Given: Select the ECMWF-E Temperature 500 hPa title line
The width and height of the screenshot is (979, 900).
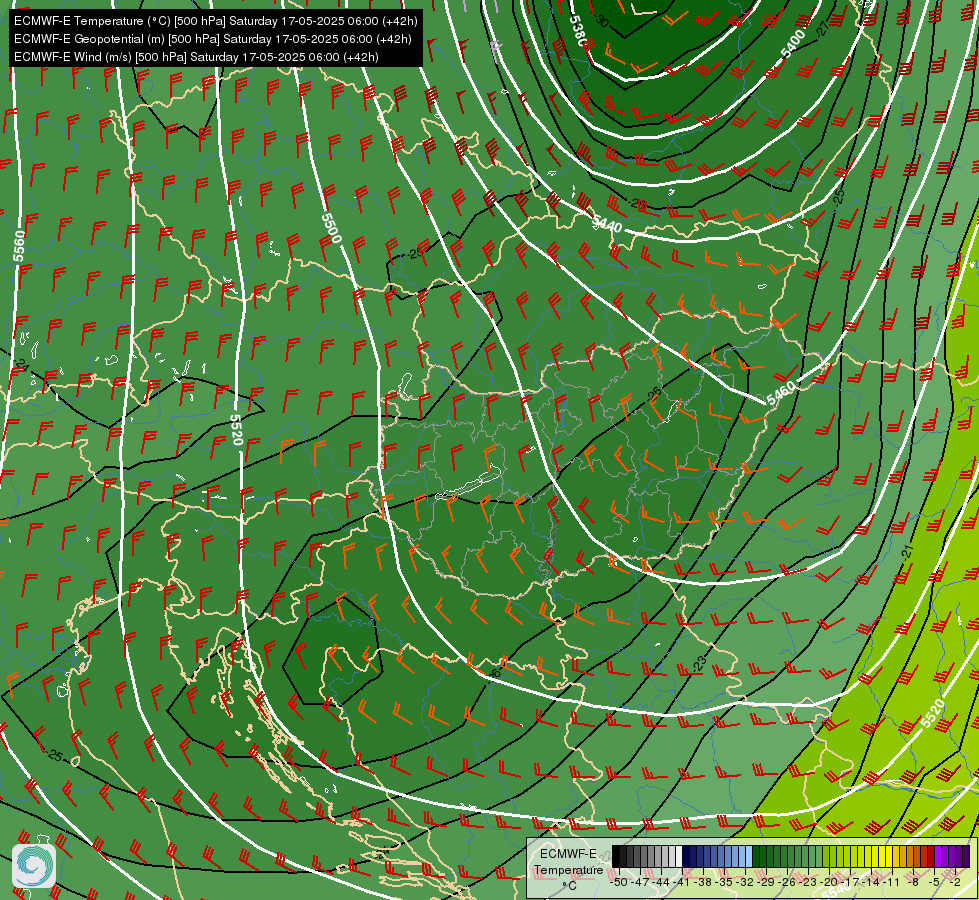Looking at the screenshot, I should [x=215, y=21].
